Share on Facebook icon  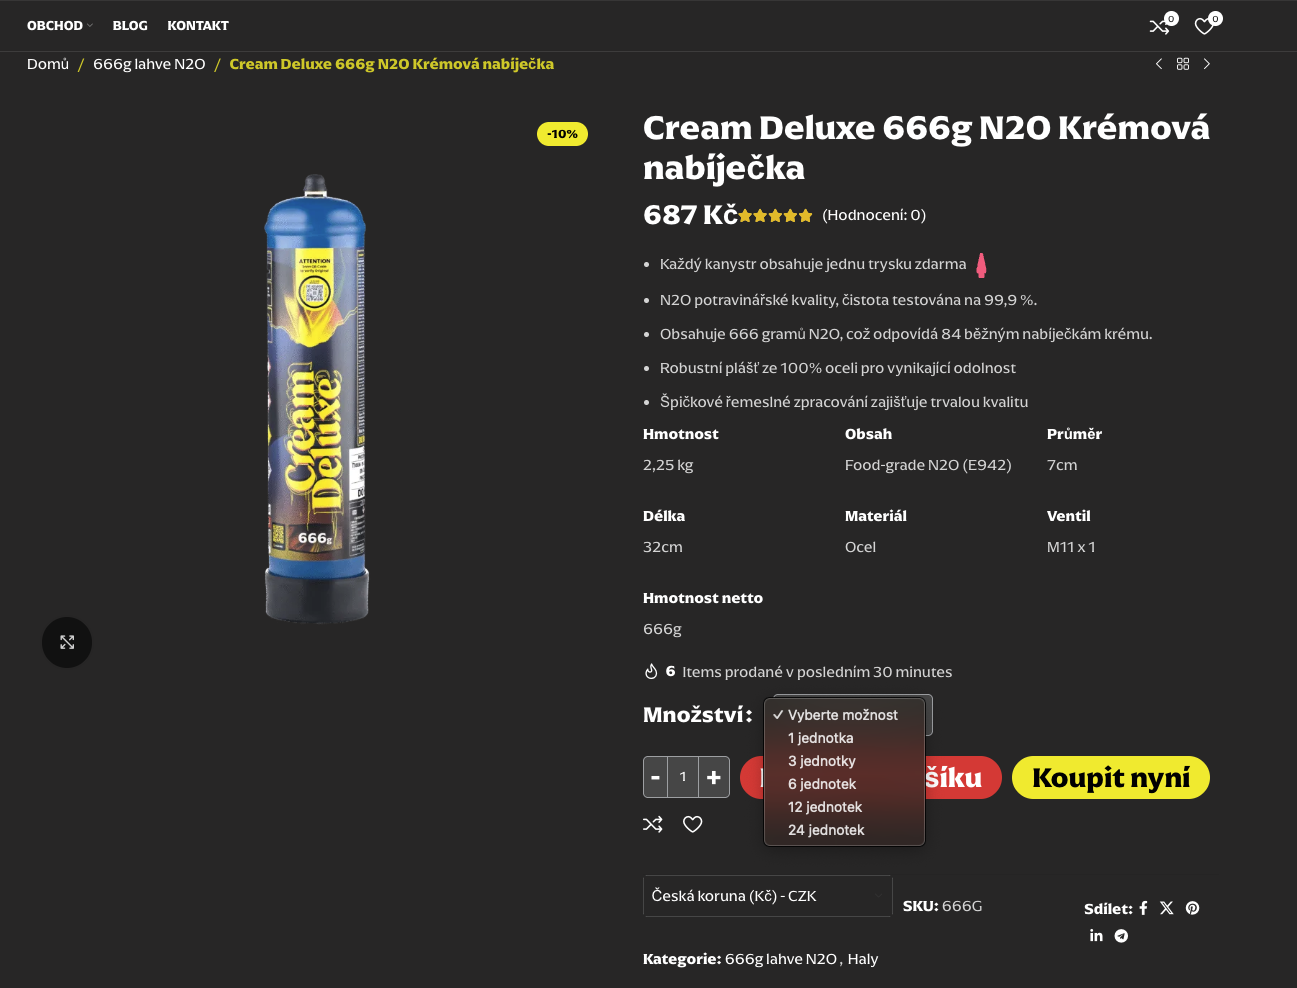pyautogui.click(x=1143, y=908)
